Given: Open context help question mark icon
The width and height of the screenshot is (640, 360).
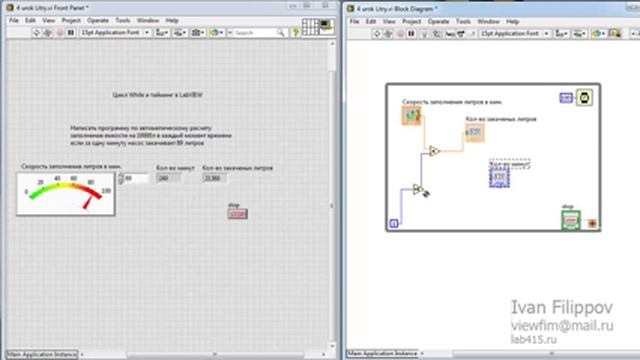Looking at the screenshot, I should coord(296,33).
